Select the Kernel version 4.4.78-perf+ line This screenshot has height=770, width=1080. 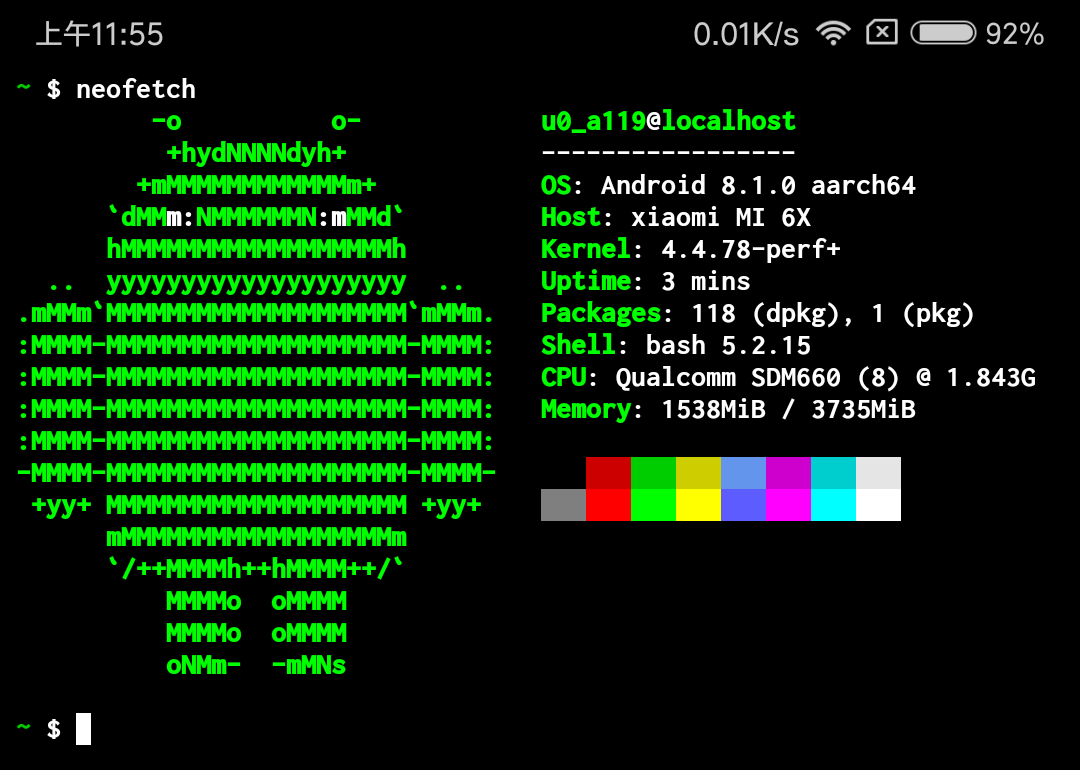(x=690, y=249)
